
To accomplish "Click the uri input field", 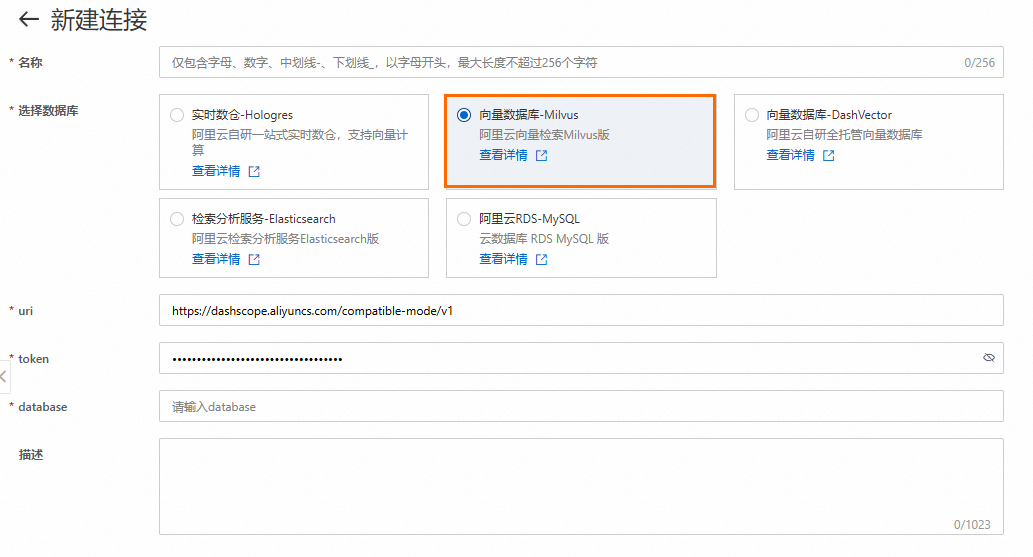I will click(x=581, y=310).
